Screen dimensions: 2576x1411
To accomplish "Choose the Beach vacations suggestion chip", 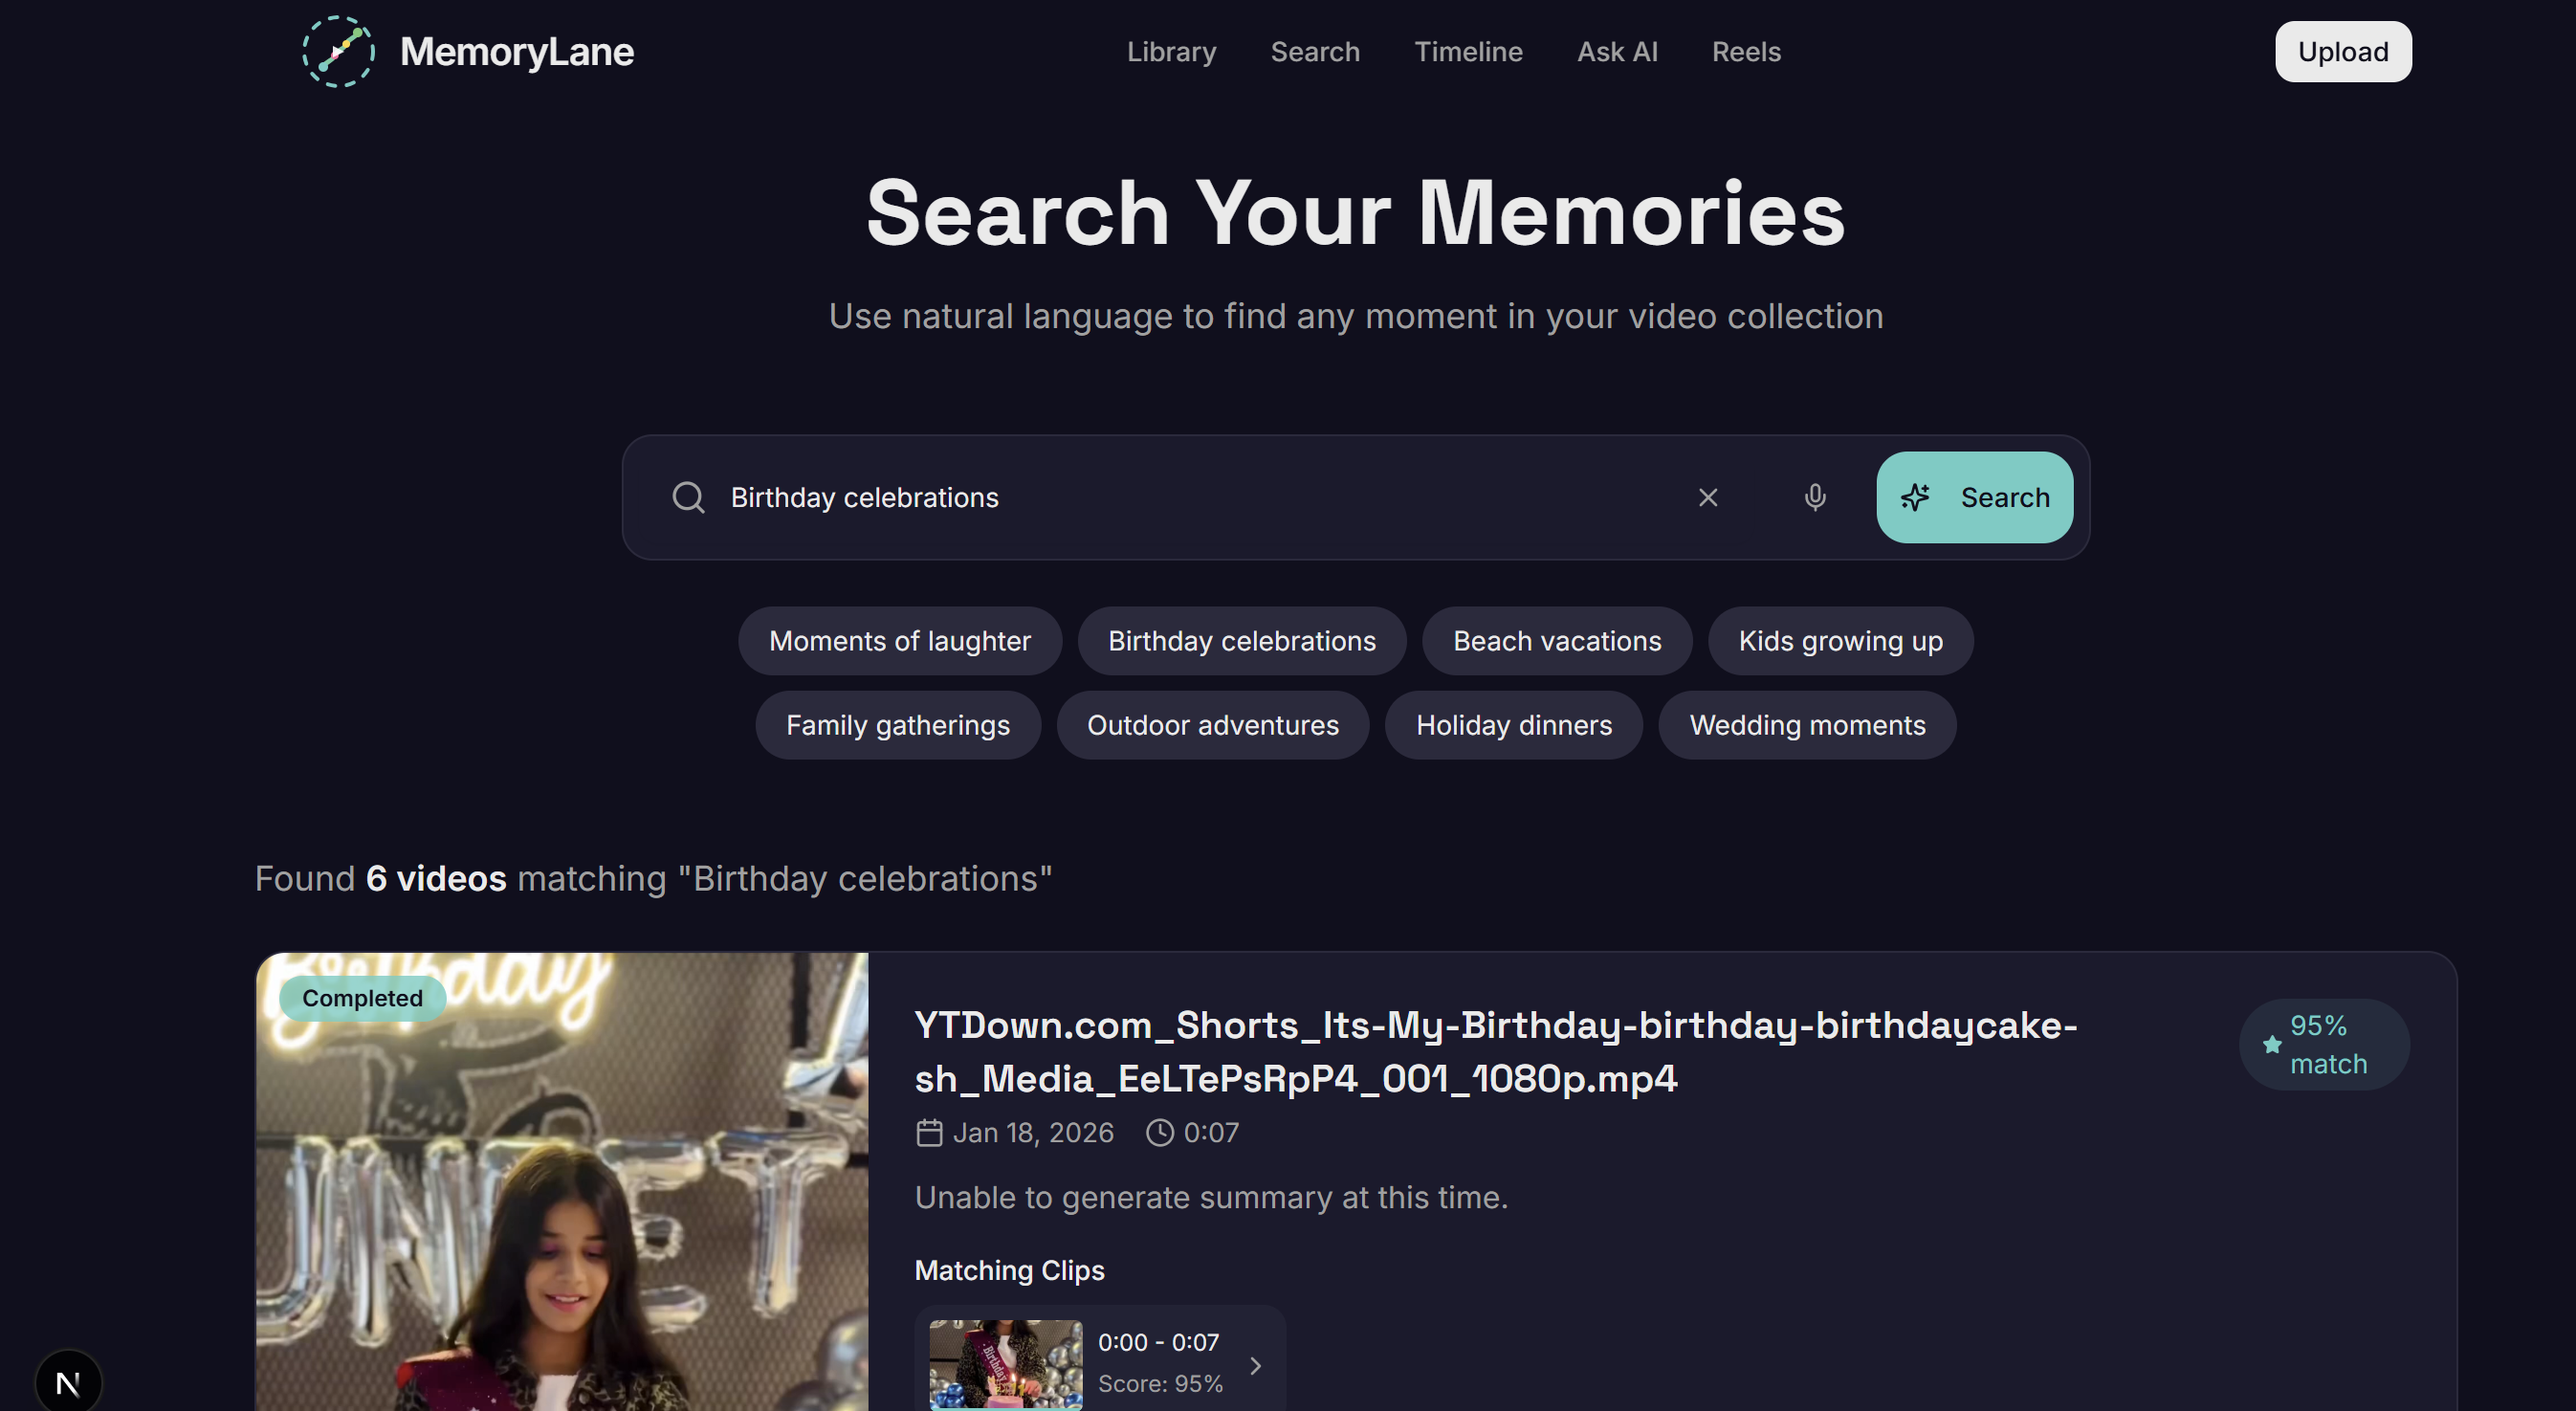I will [1556, 641].
